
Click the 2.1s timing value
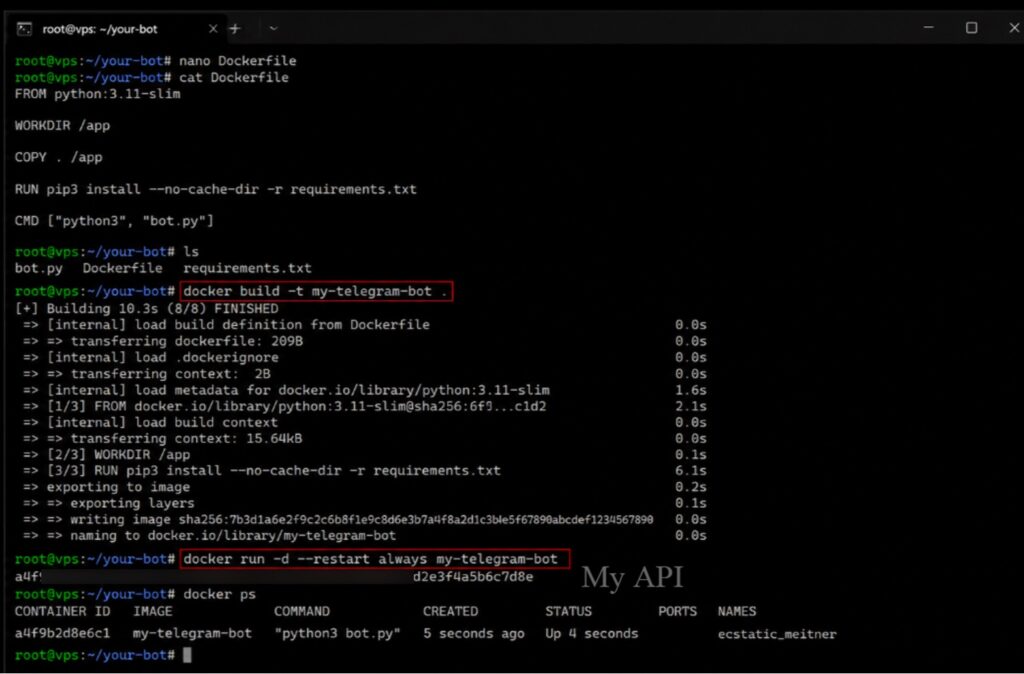pyautogui.click(x=691, y=406)
